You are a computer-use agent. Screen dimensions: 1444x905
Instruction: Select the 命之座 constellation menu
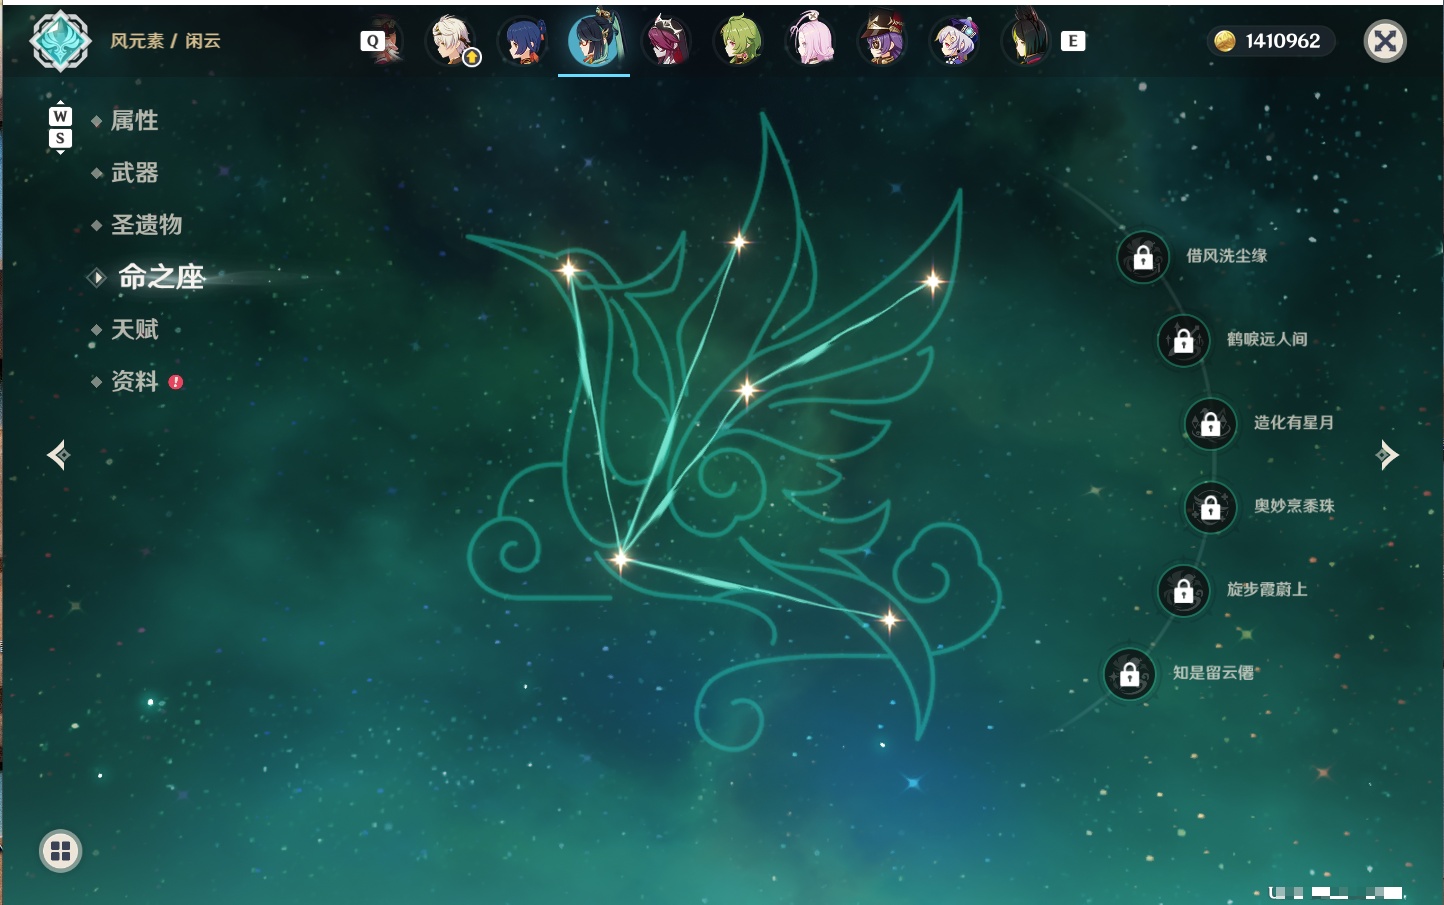pos(160,277)
